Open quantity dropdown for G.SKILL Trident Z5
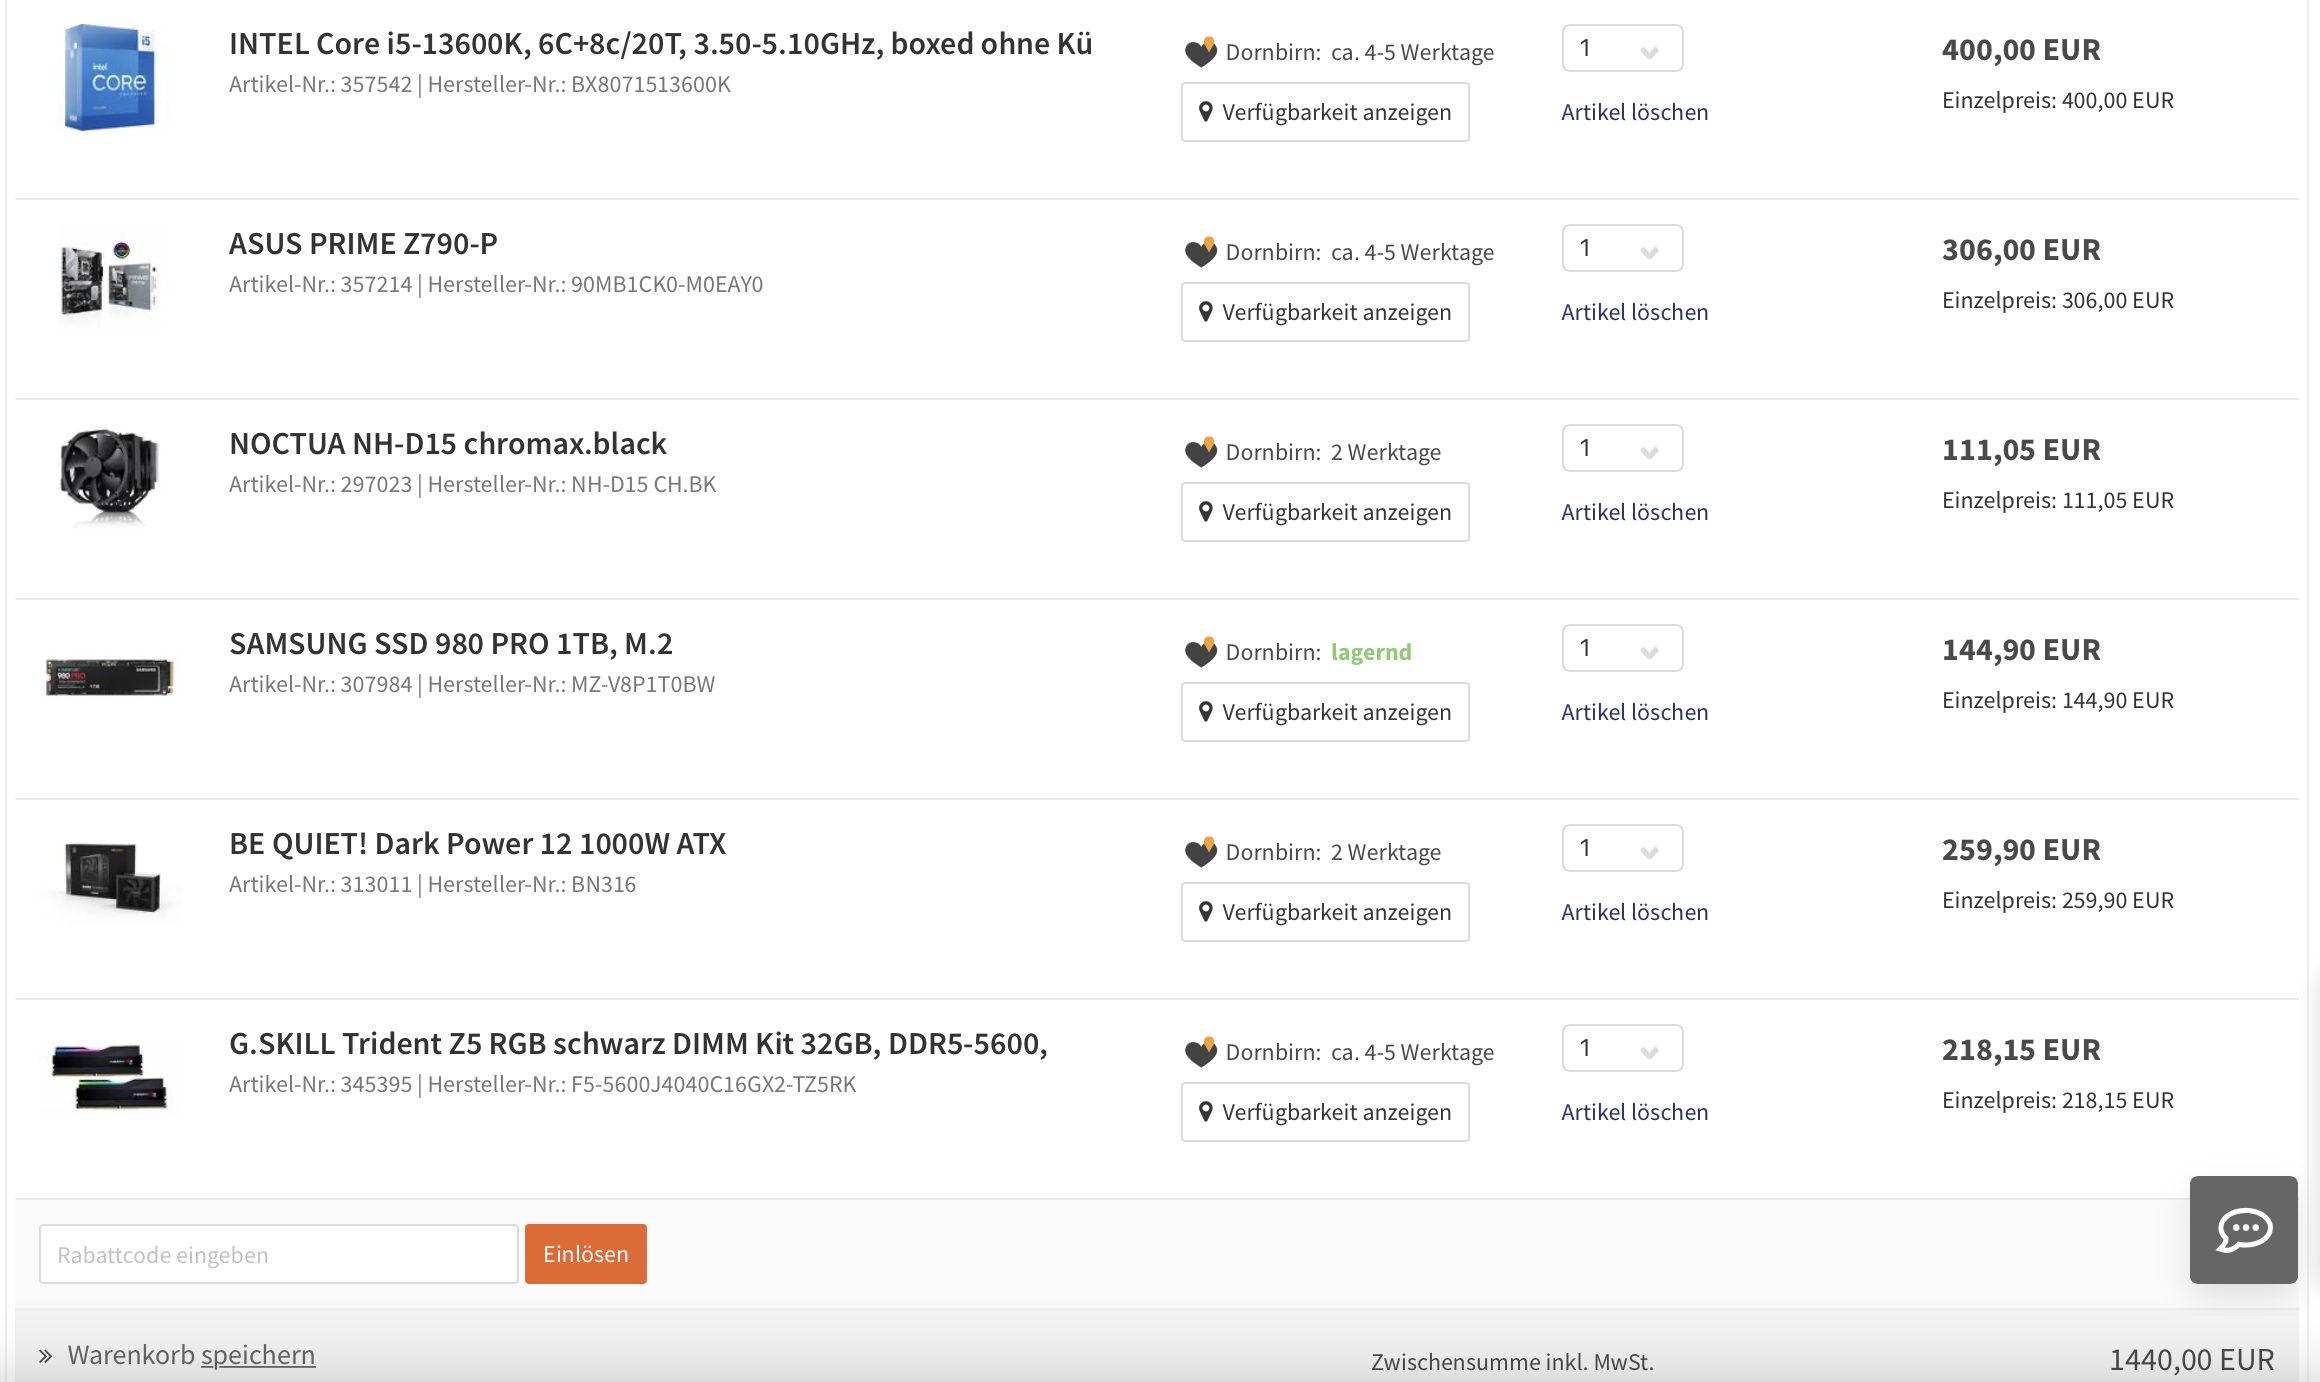This screenshot has height=1382, width=2320. pos(1622,1049)
